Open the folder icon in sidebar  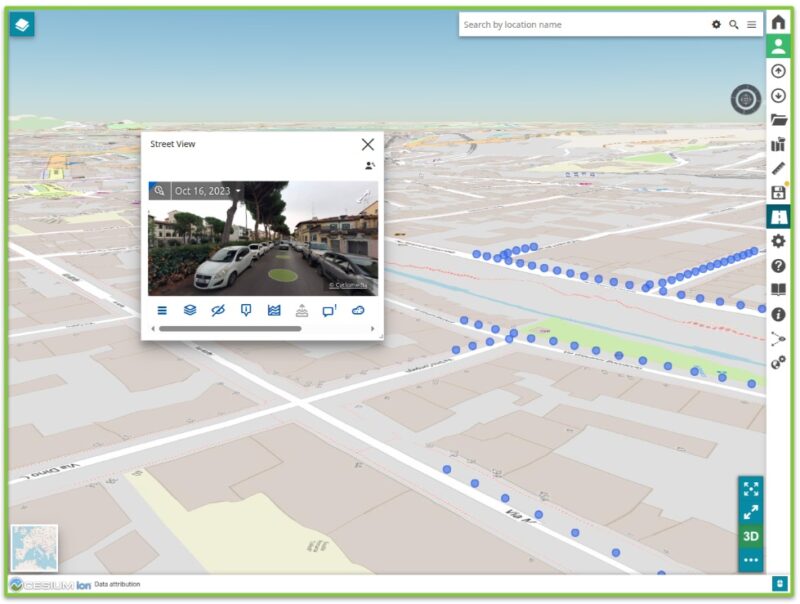click(778, 120)
